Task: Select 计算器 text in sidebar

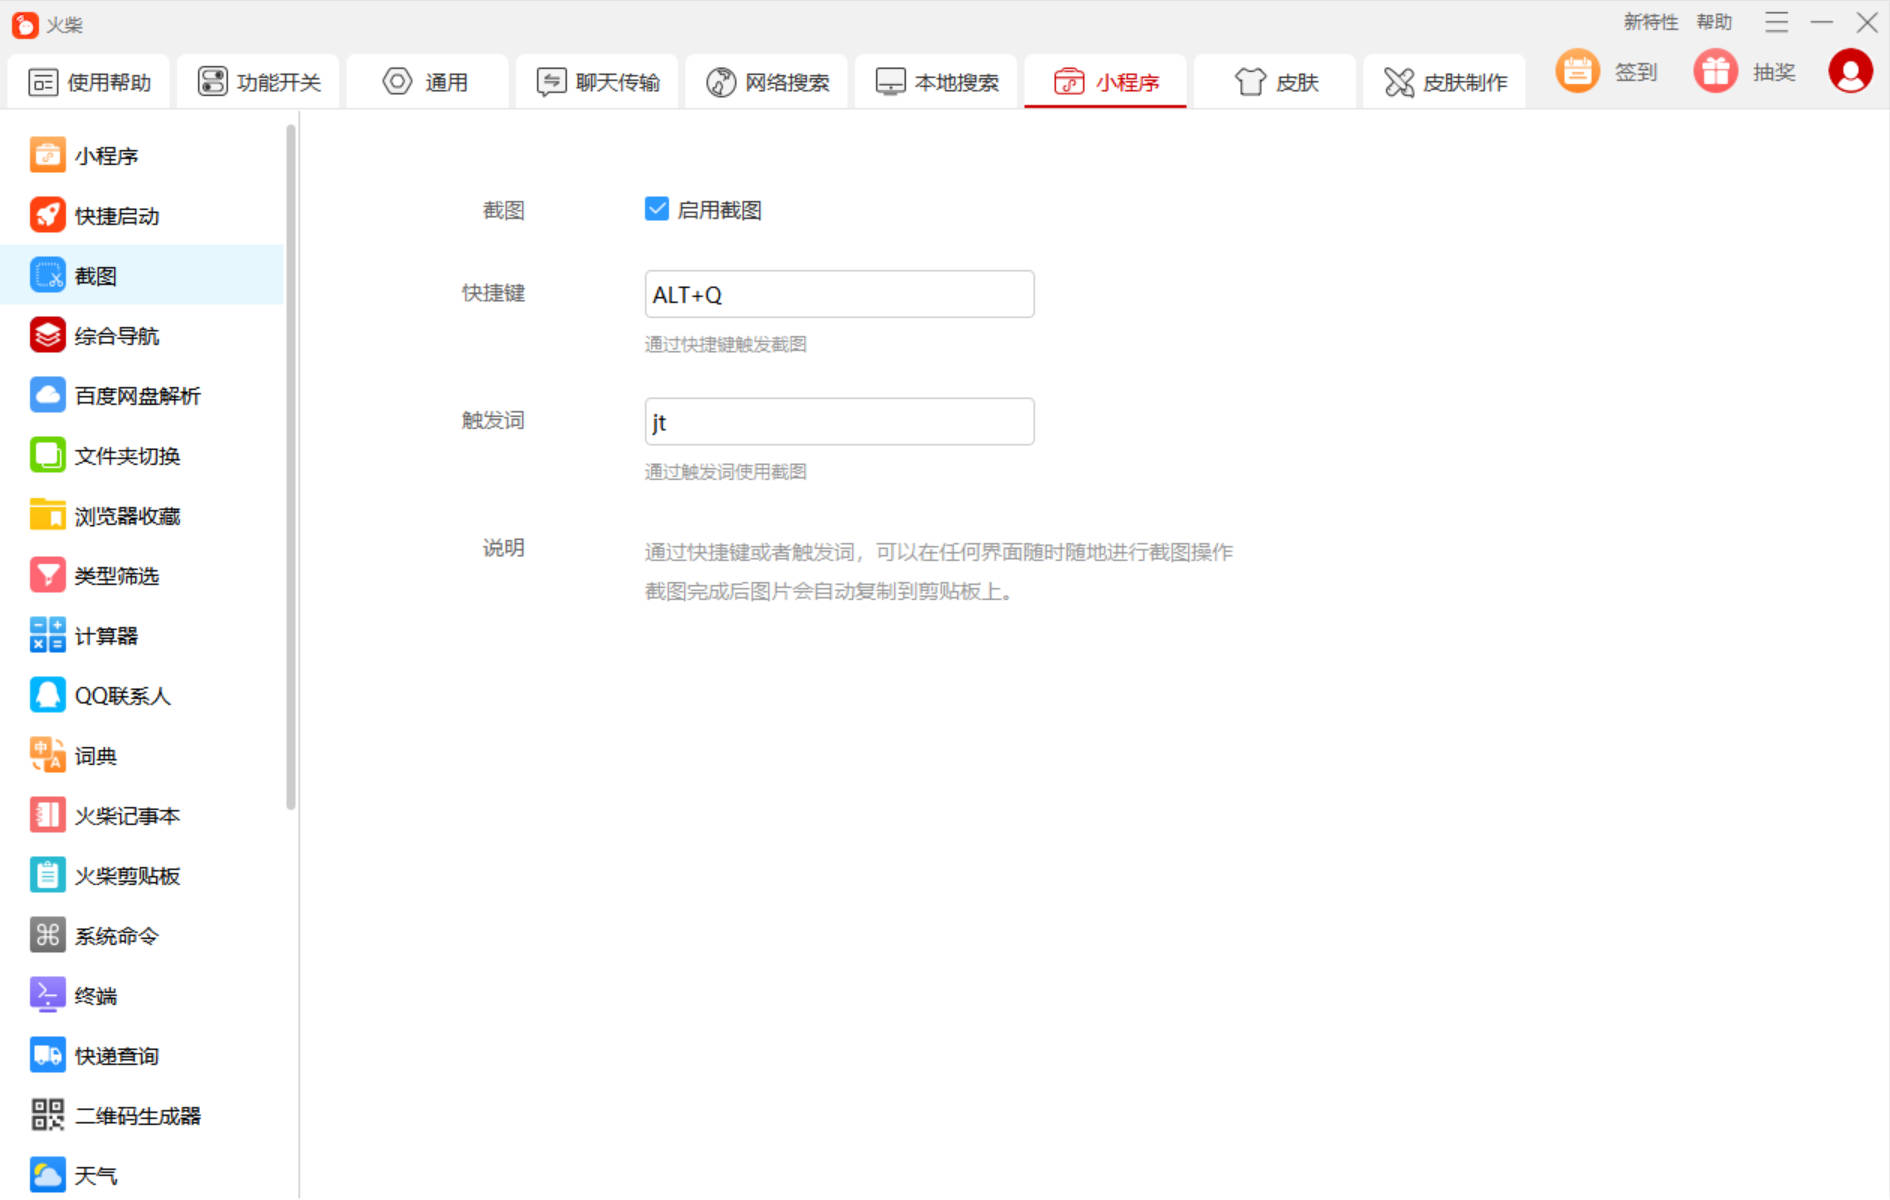Action: (107, 636)
